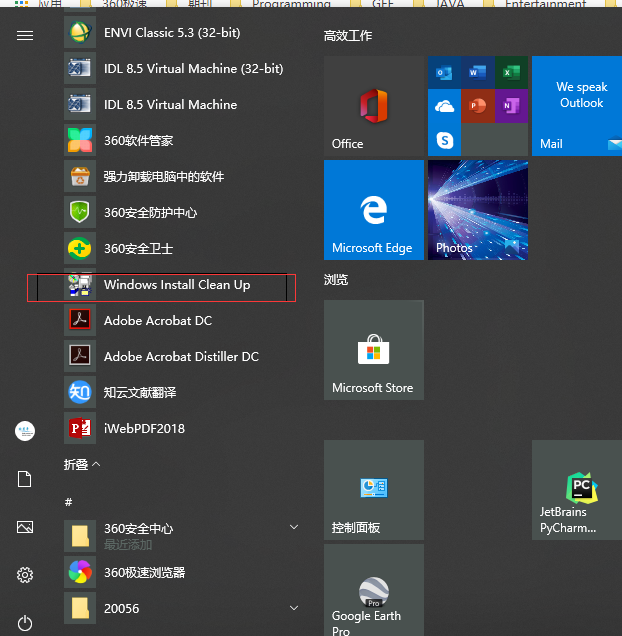
Task: Expand the 360安全中心 folder chevron
Action: tap(294, 527)
